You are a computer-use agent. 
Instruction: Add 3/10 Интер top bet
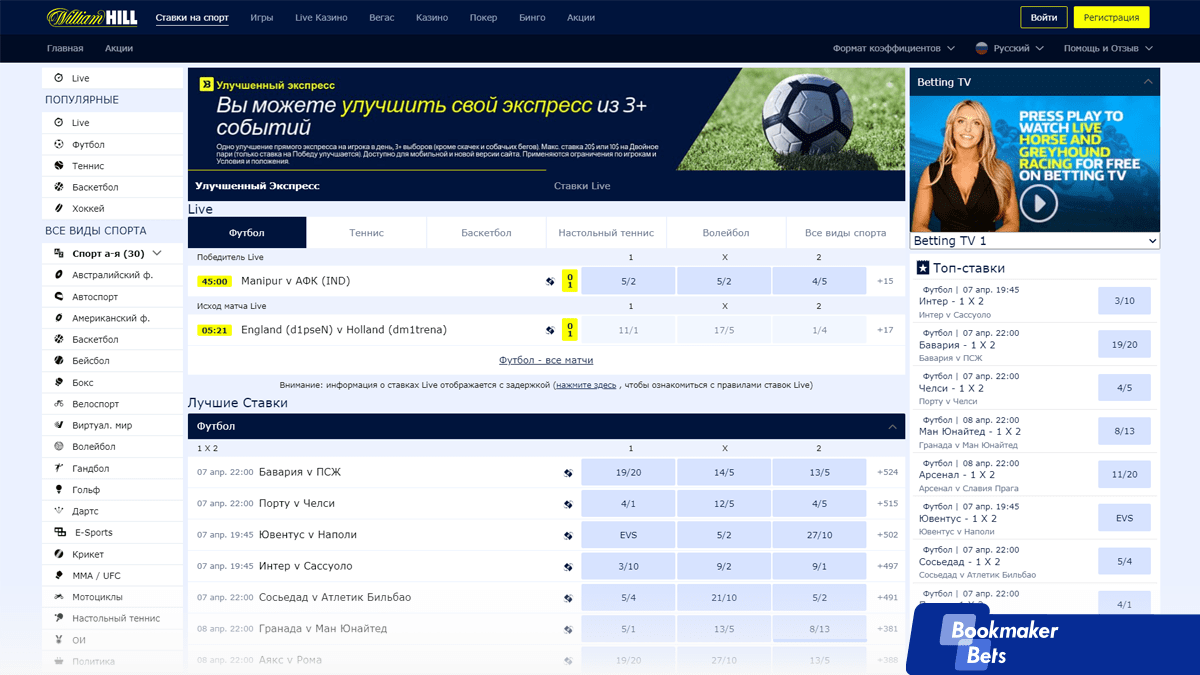click(1124, 301)
